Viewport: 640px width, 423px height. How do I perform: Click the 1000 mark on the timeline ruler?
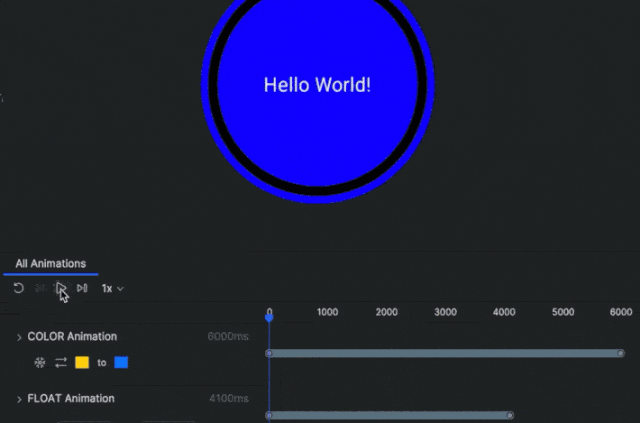coord(327,312)
